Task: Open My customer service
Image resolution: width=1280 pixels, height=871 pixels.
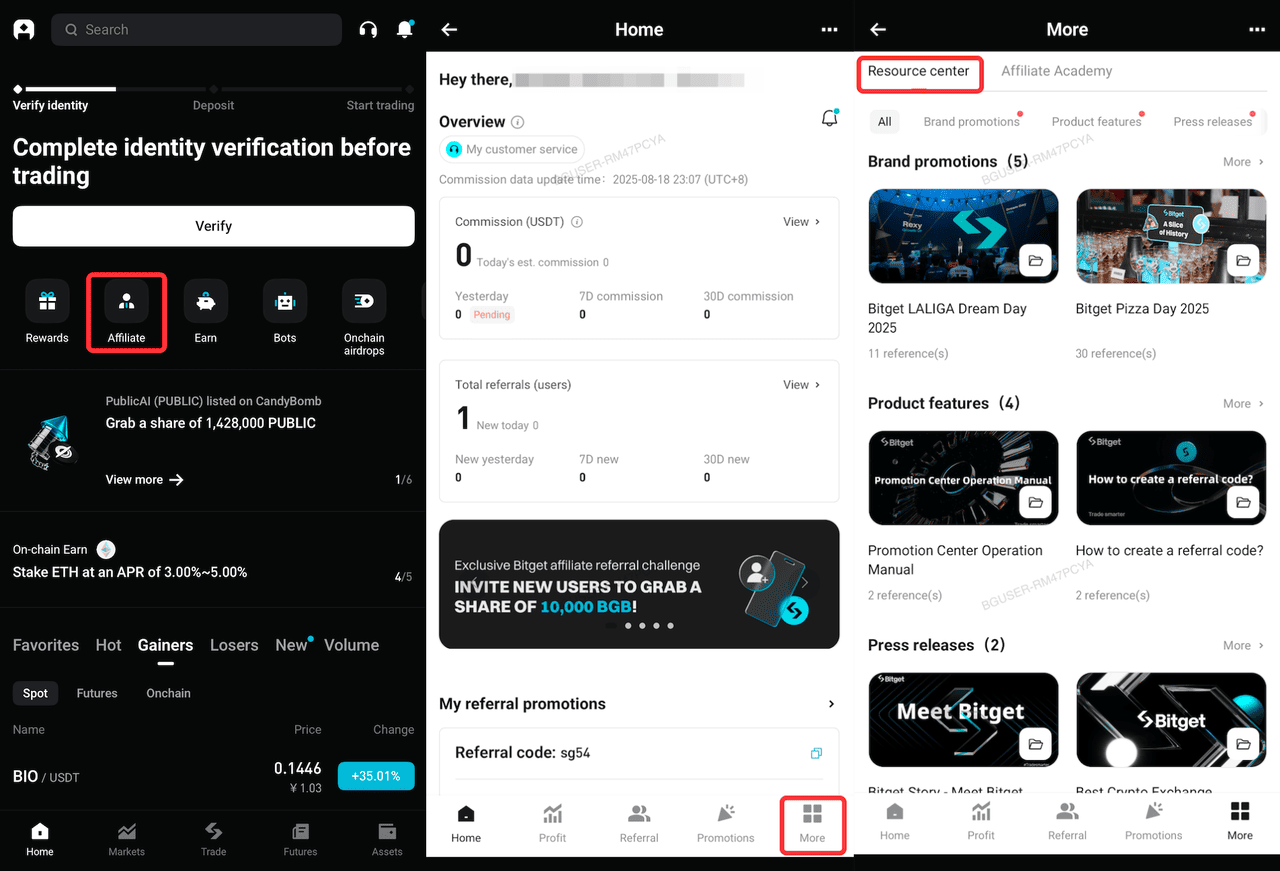Action: [512, 149]
